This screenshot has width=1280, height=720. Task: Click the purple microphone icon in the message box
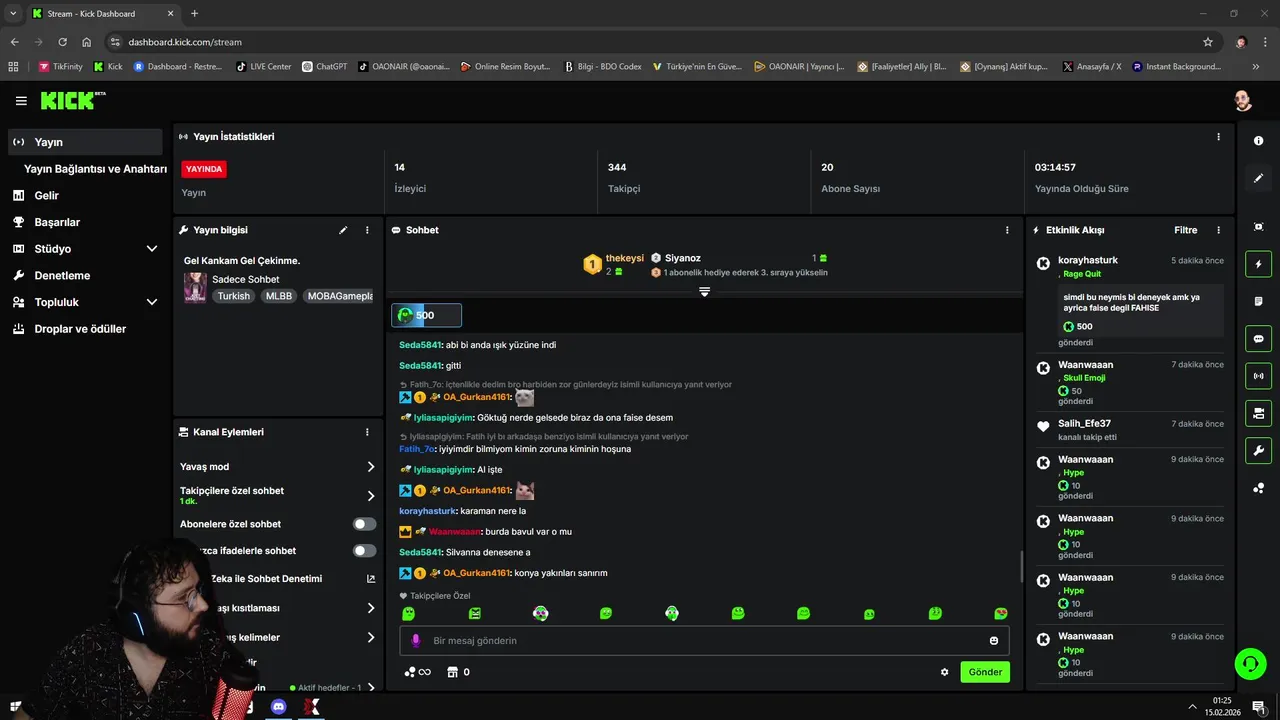pyautogui.click(x=415, y=641)
